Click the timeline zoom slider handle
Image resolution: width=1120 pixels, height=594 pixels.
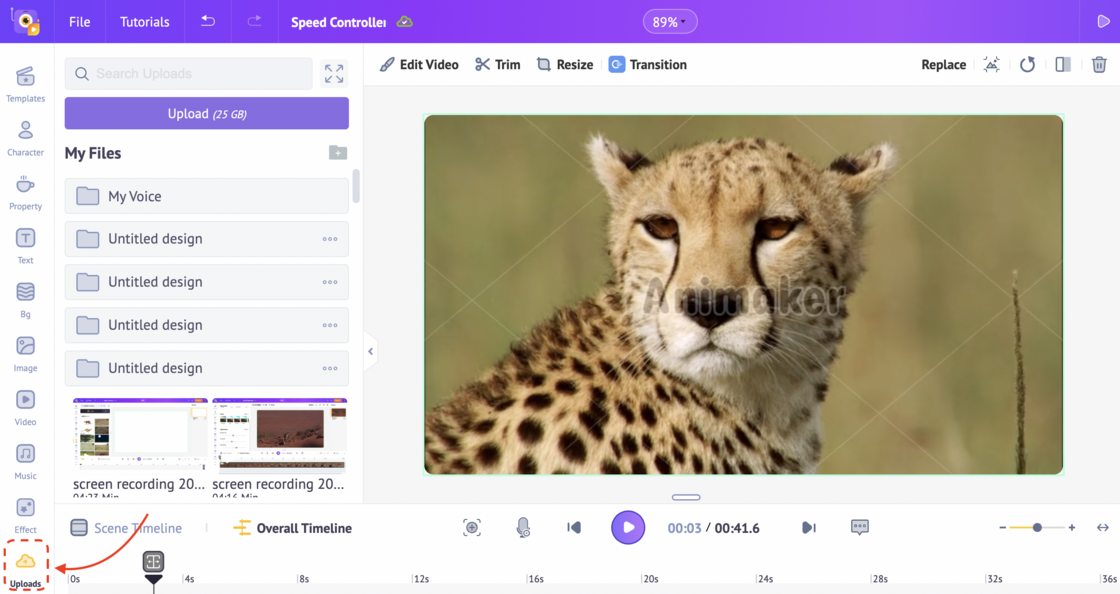point(1037,528)
